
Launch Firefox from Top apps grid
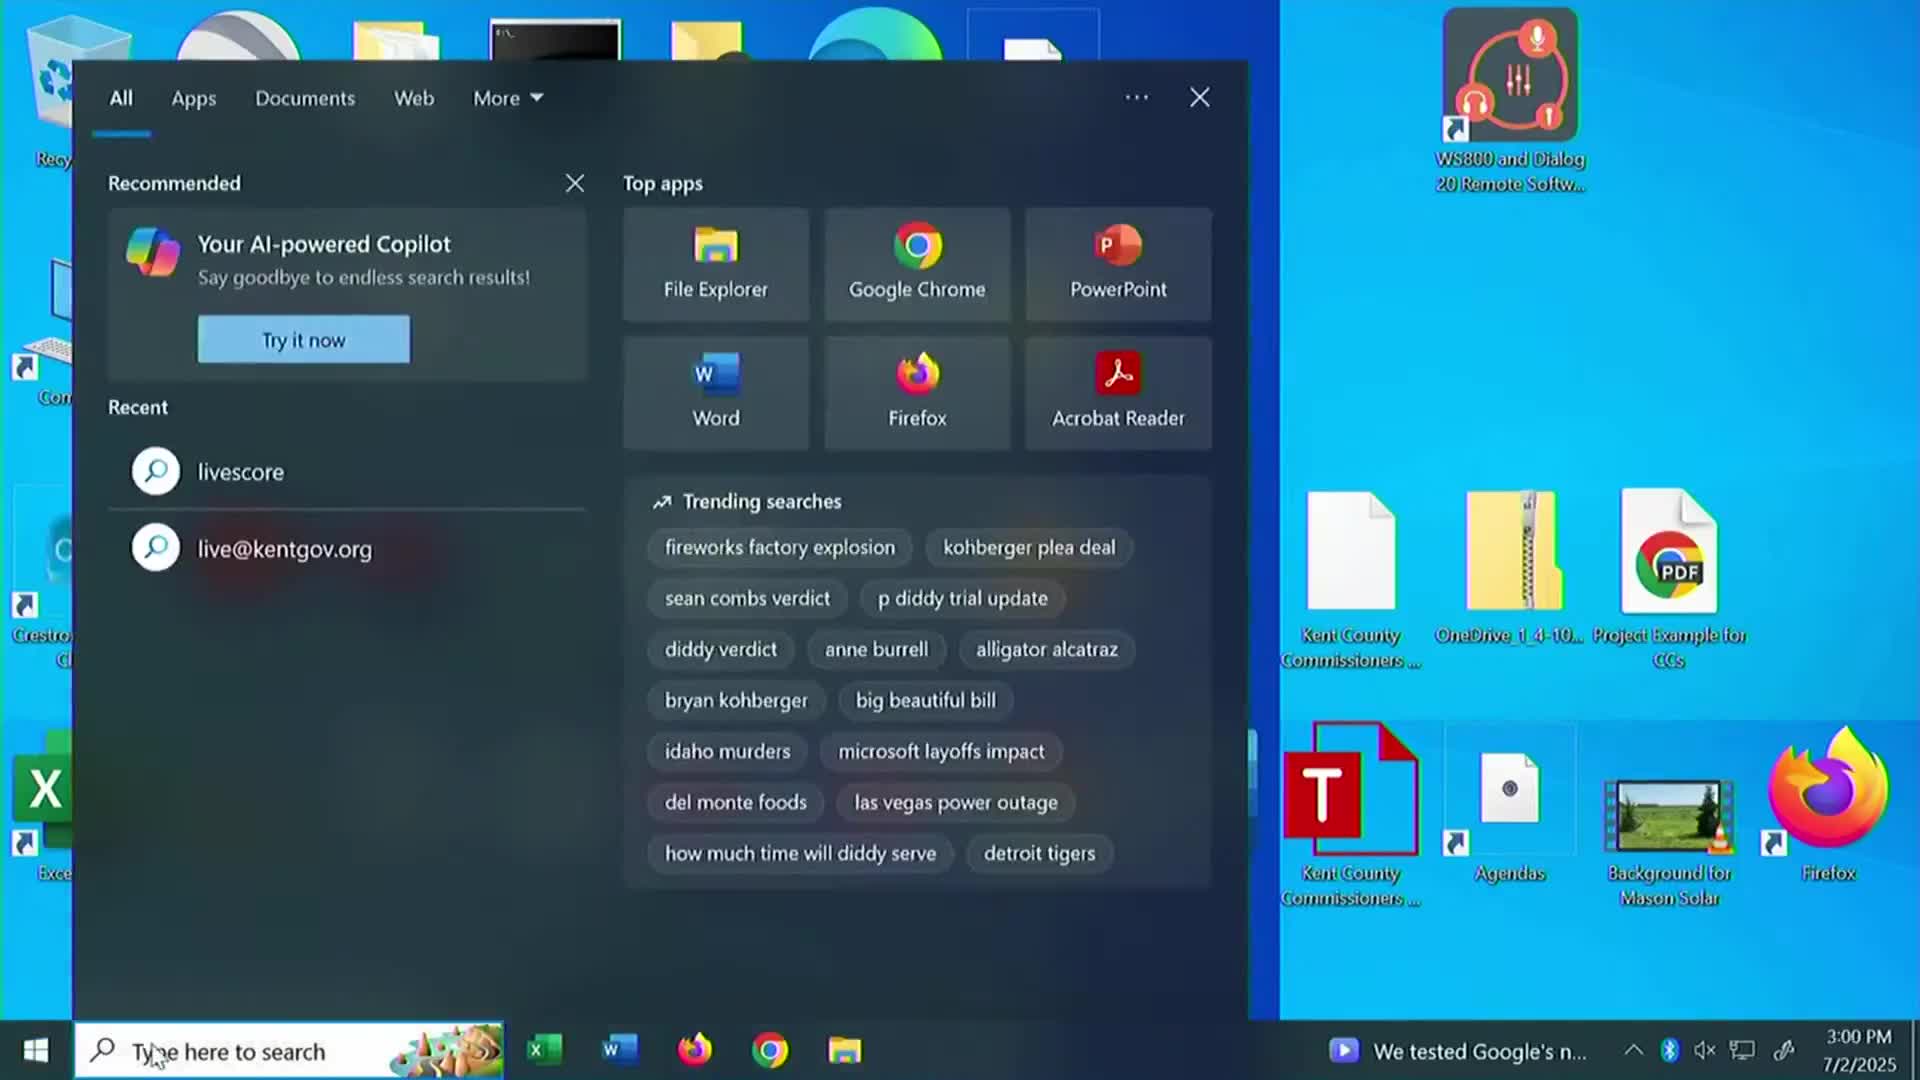pos(917,393)
